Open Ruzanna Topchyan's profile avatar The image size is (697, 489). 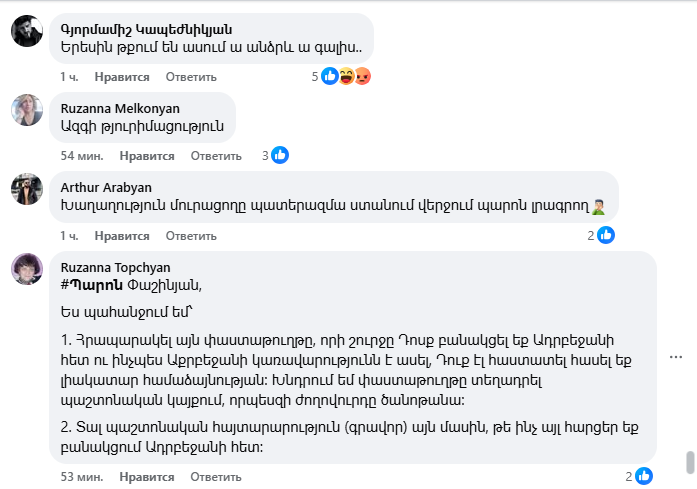pyautogui.click(x=26, y=270)
